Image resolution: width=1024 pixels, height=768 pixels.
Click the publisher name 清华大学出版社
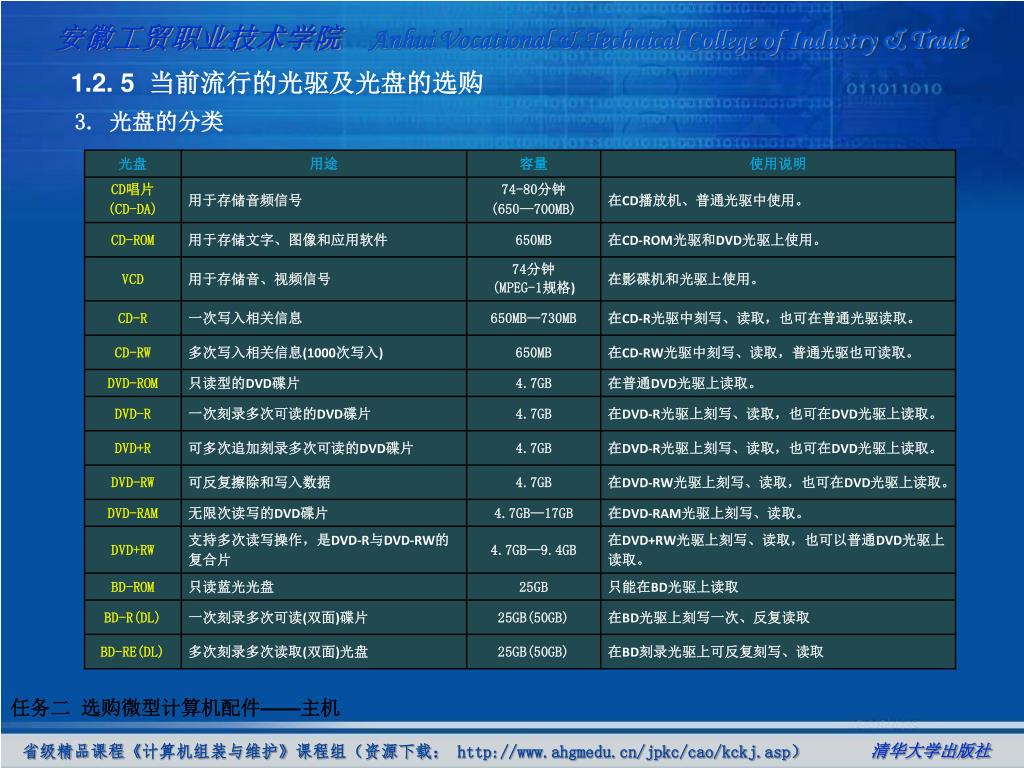(x=931, y=751)
